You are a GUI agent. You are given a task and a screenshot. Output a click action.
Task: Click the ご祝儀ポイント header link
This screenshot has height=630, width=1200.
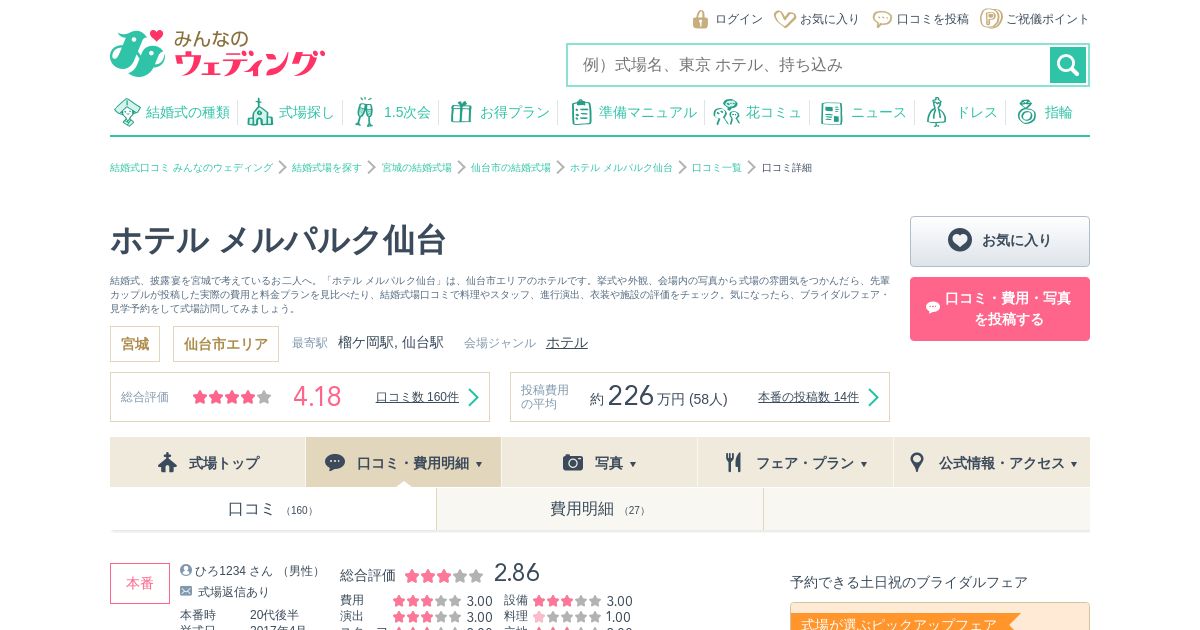tap(1048, 19)
